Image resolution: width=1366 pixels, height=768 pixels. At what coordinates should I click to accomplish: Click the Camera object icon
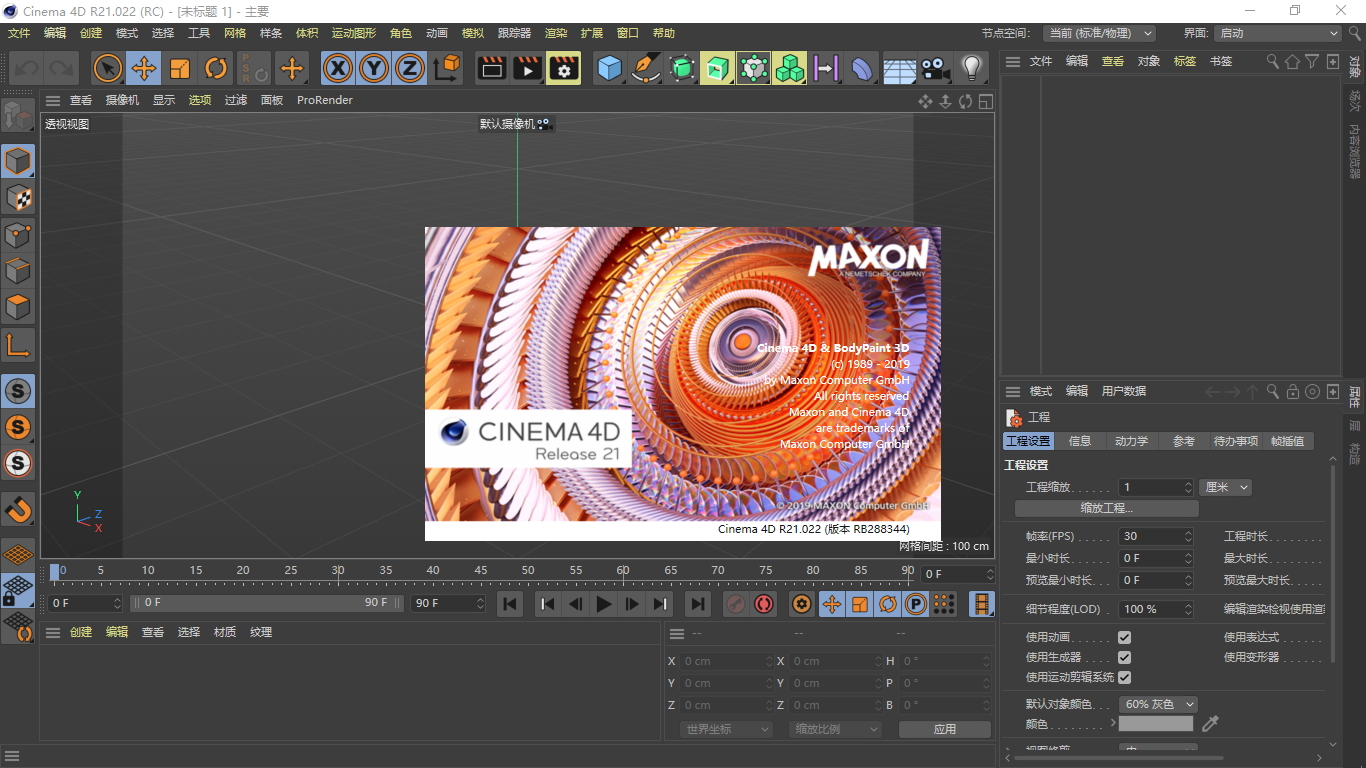pyautogui.click(x=935, y=68)
